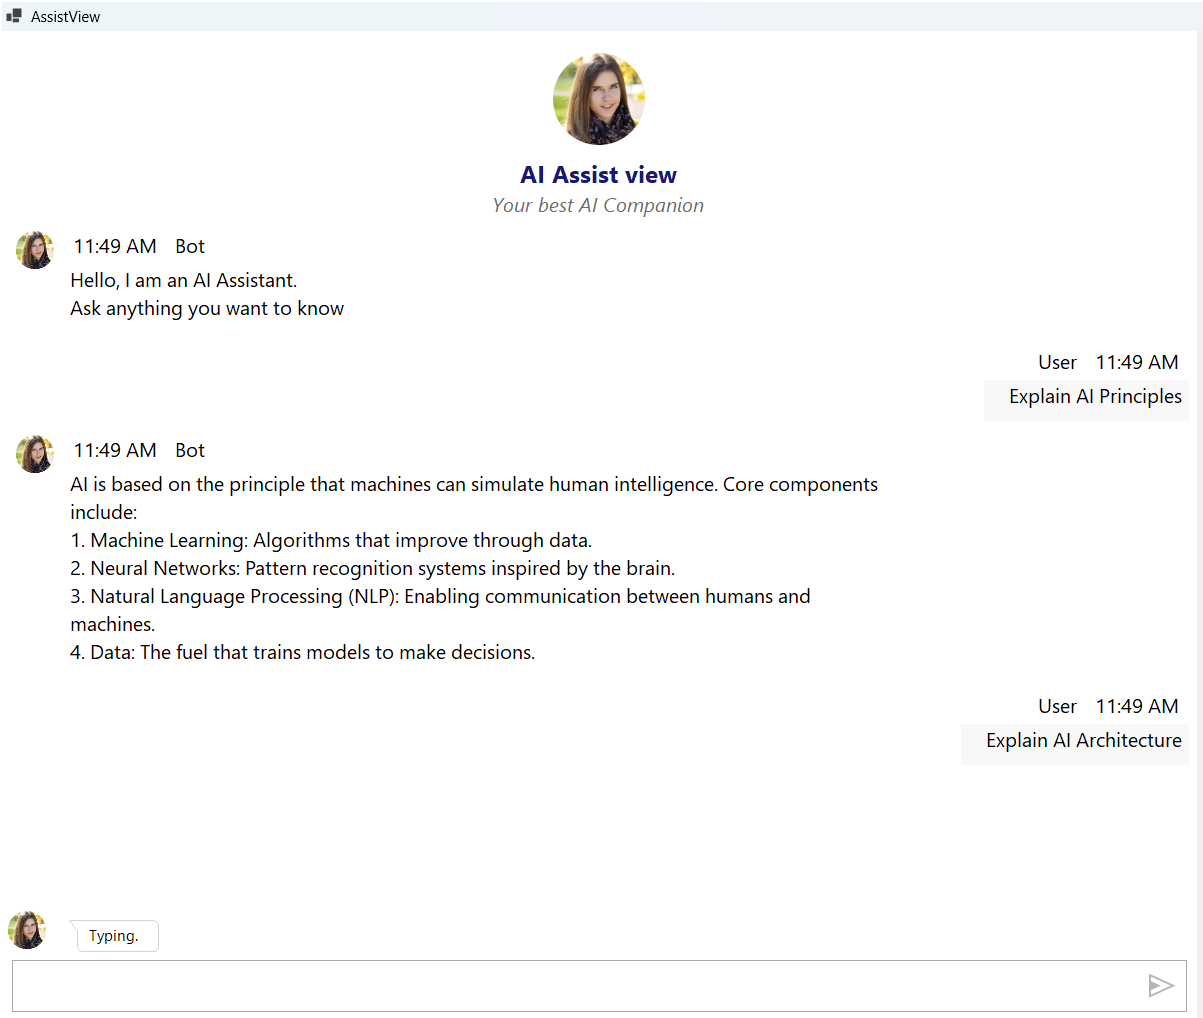Screen dimensions: 1203x1018
Task: Click the 'User 11:49 AM' header above Explain AI Architecture
Action: [1108, 707]
